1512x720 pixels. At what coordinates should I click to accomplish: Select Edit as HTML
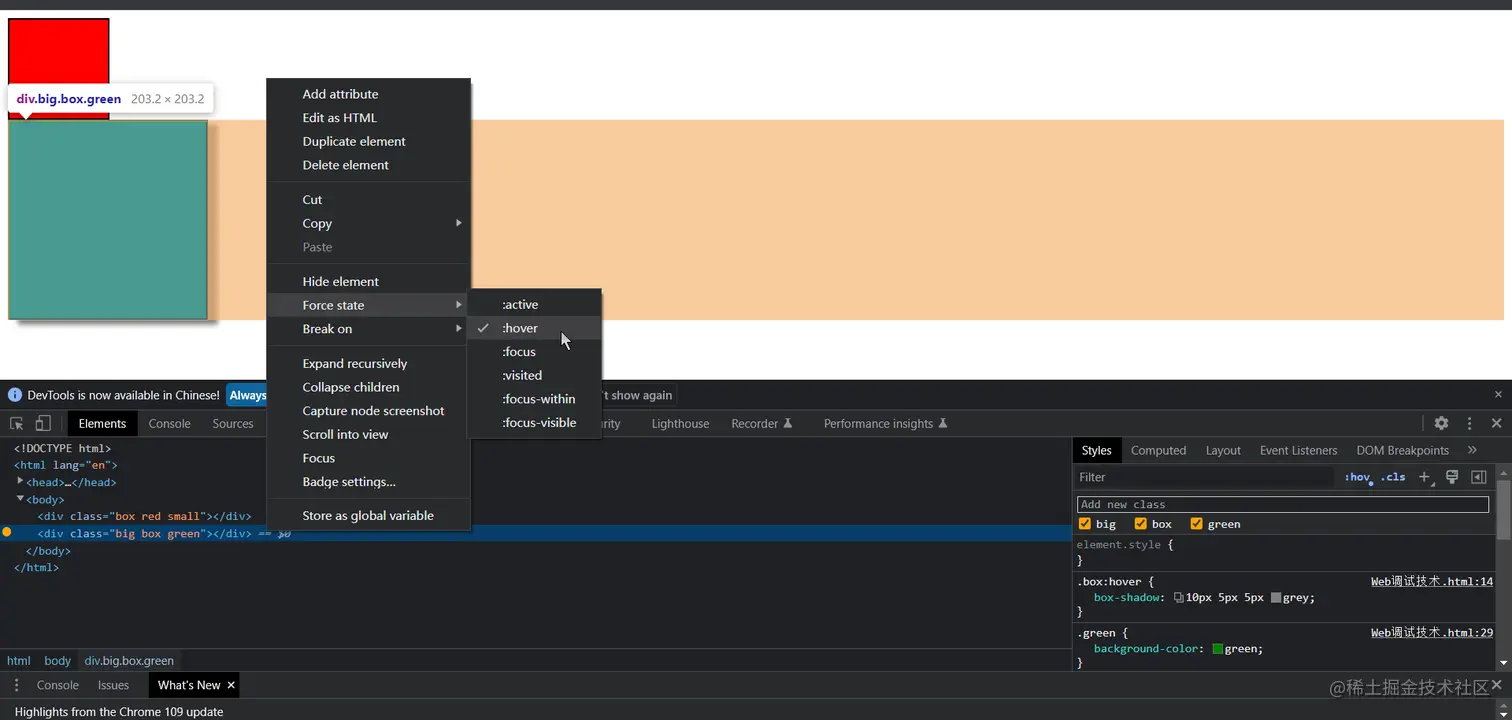click(368, 118)
